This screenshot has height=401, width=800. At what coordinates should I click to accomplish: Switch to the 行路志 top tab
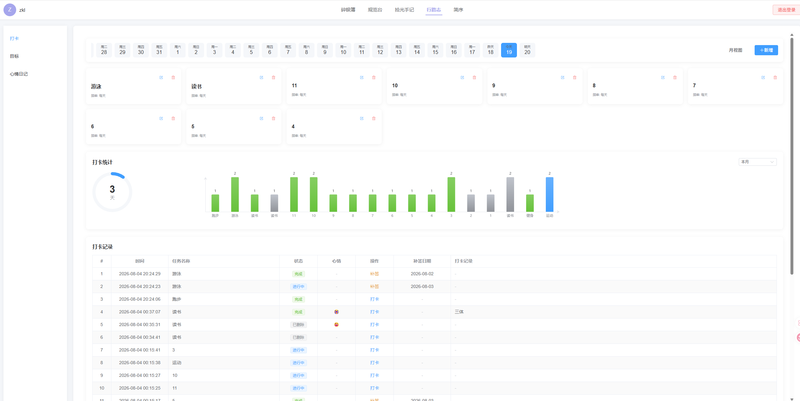point(434,10)
